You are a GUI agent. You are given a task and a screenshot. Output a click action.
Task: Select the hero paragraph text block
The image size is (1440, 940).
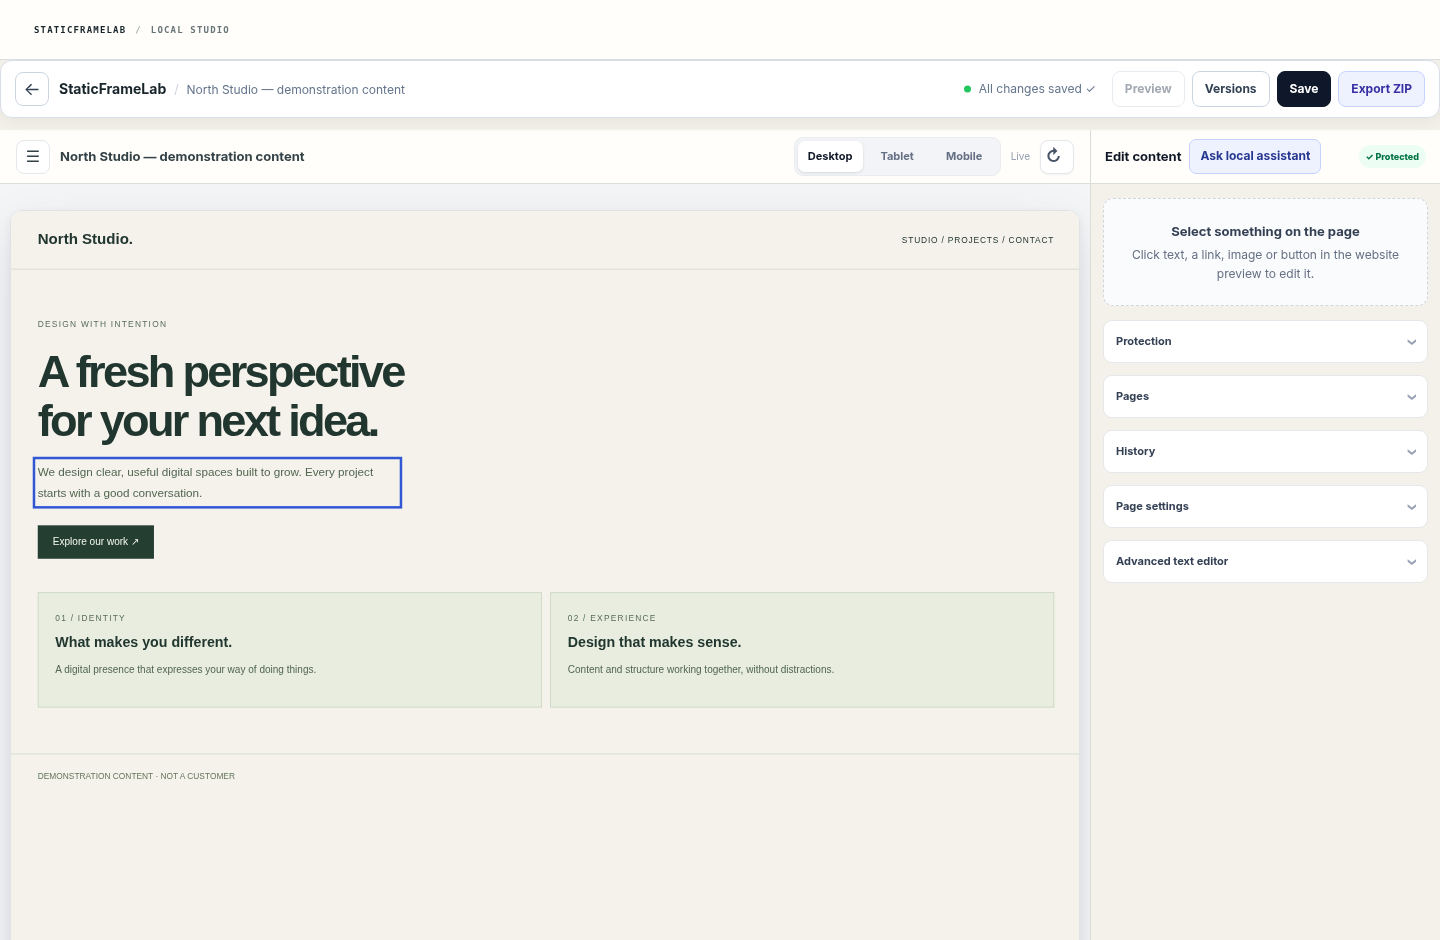(x=218, y=483)
